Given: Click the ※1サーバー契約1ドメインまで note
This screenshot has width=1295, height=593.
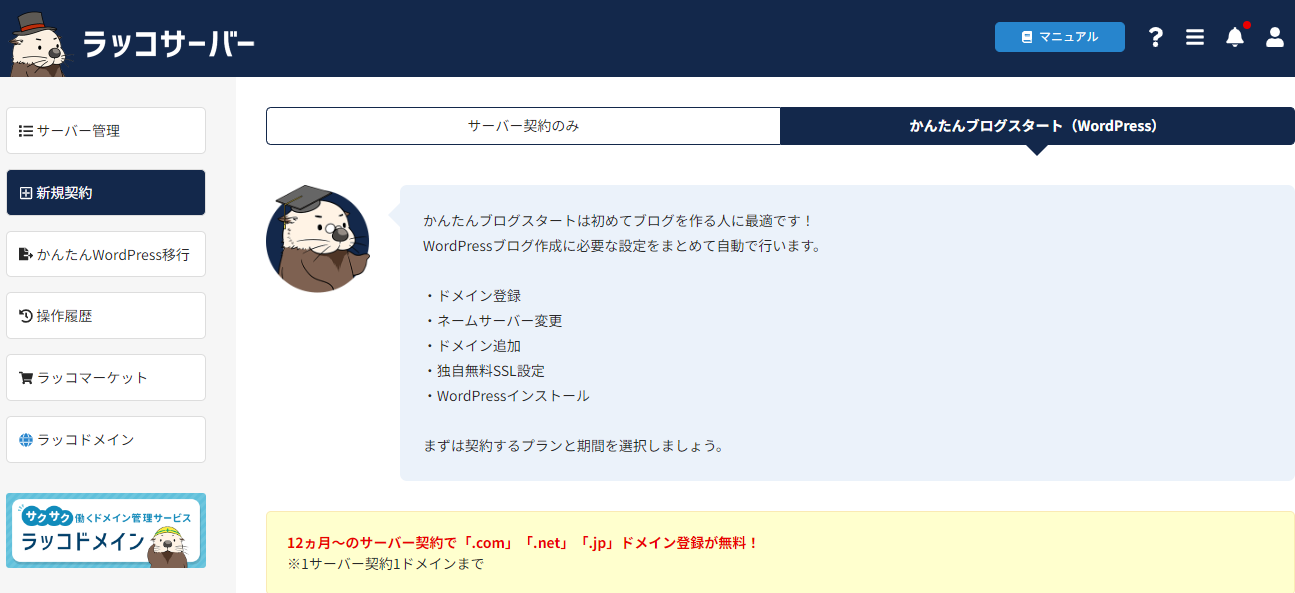Looking at the screenshot, I should point(385,564).
